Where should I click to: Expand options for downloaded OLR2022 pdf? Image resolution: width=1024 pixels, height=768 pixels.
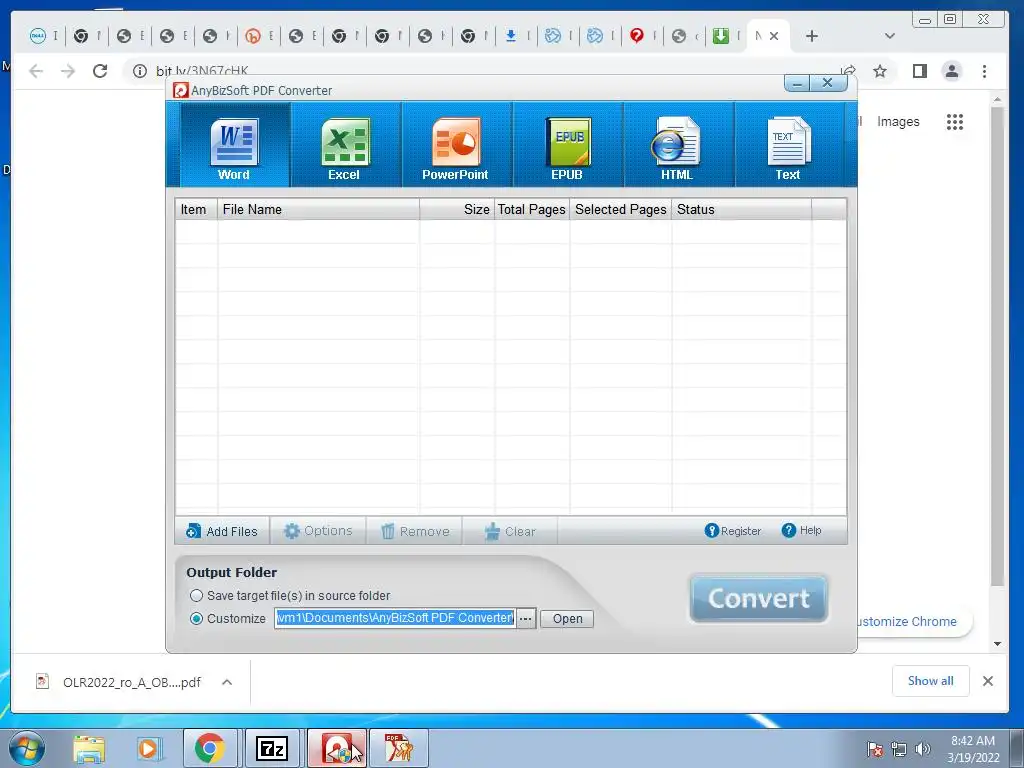(x=227, y=682)
